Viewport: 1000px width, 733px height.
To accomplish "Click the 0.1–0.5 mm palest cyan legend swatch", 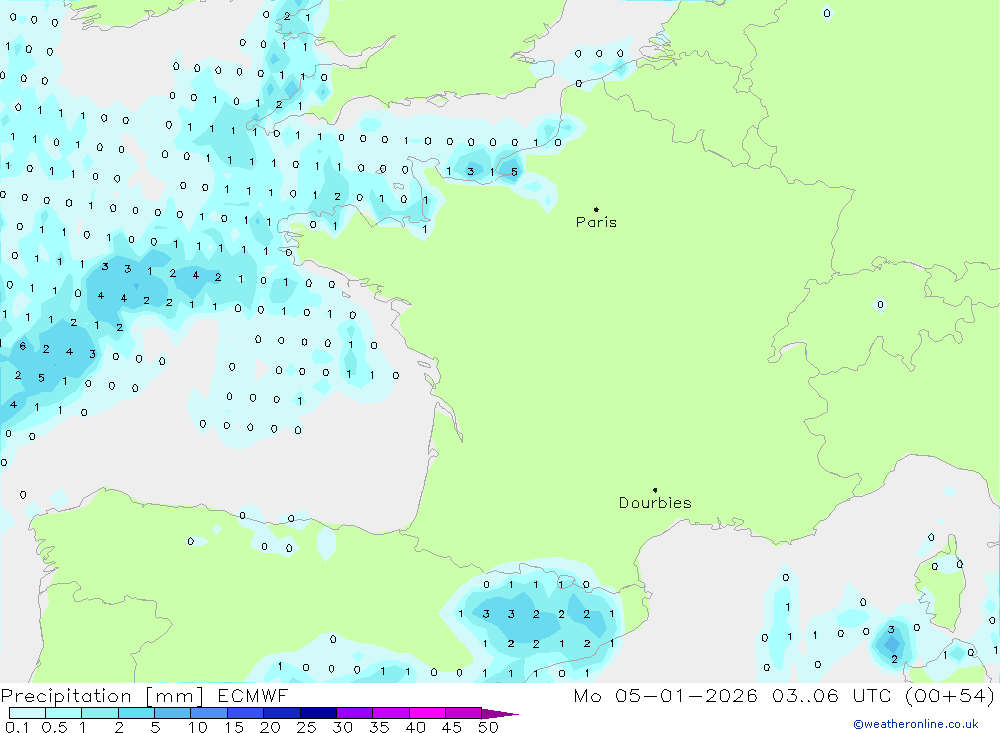I will pos(27,713).
